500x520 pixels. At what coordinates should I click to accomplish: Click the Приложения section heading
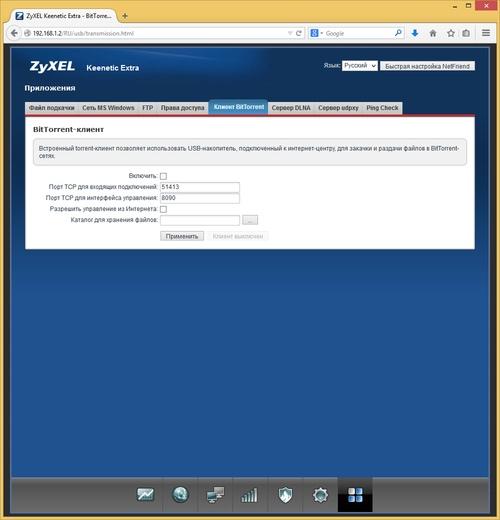(x=50, y=88)
